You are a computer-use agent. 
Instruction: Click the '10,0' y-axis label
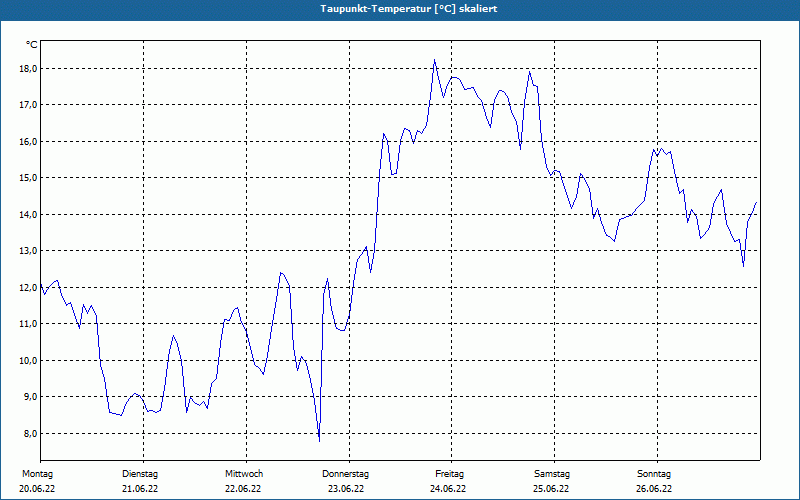point(28,360)
